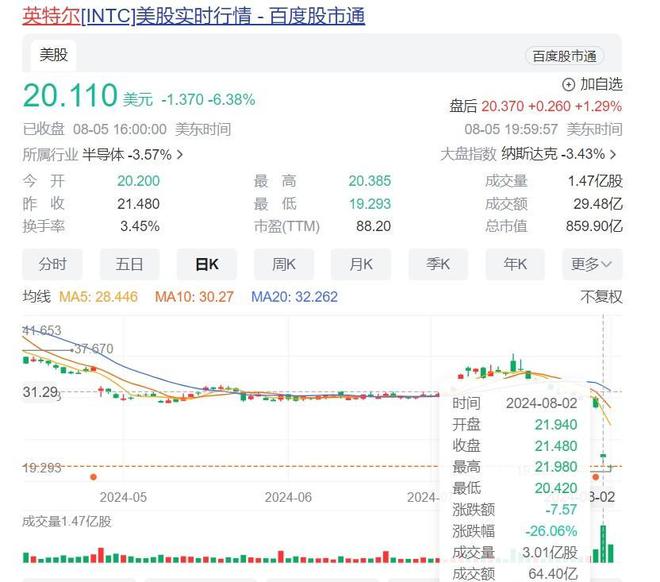Select the 月K chart tab

click(361, 264)
